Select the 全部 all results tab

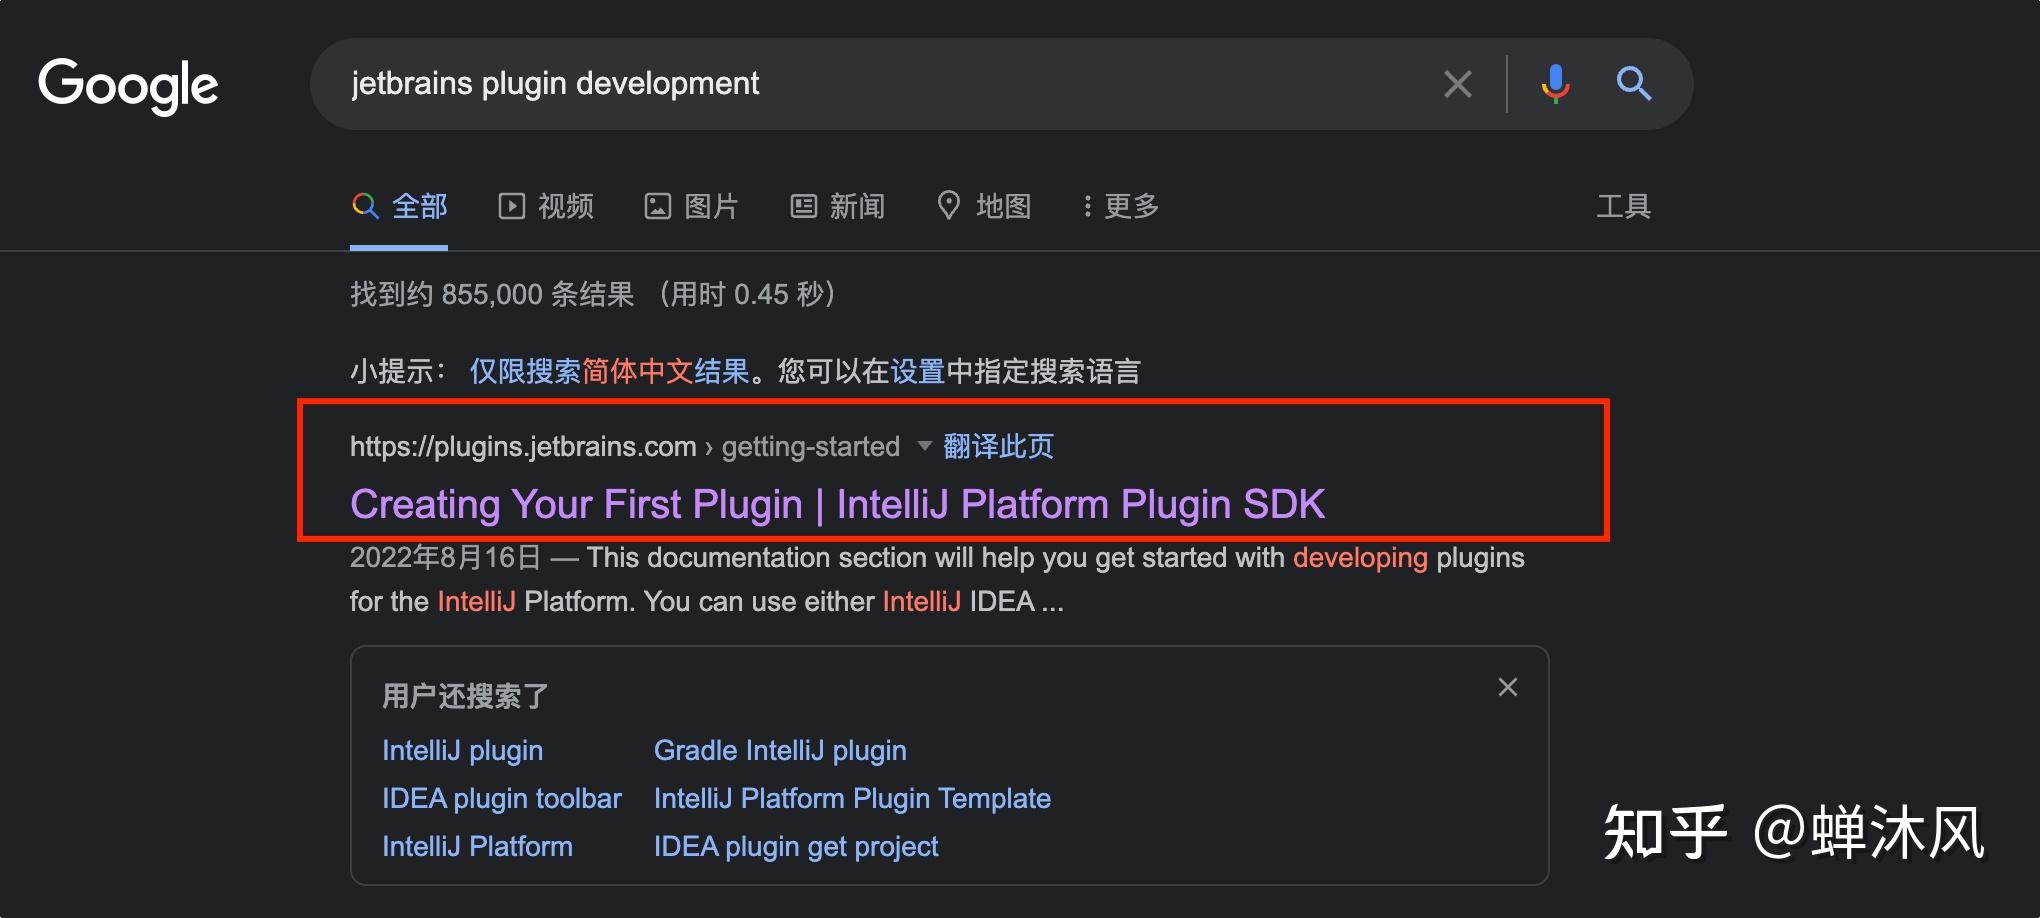(400, 206)
